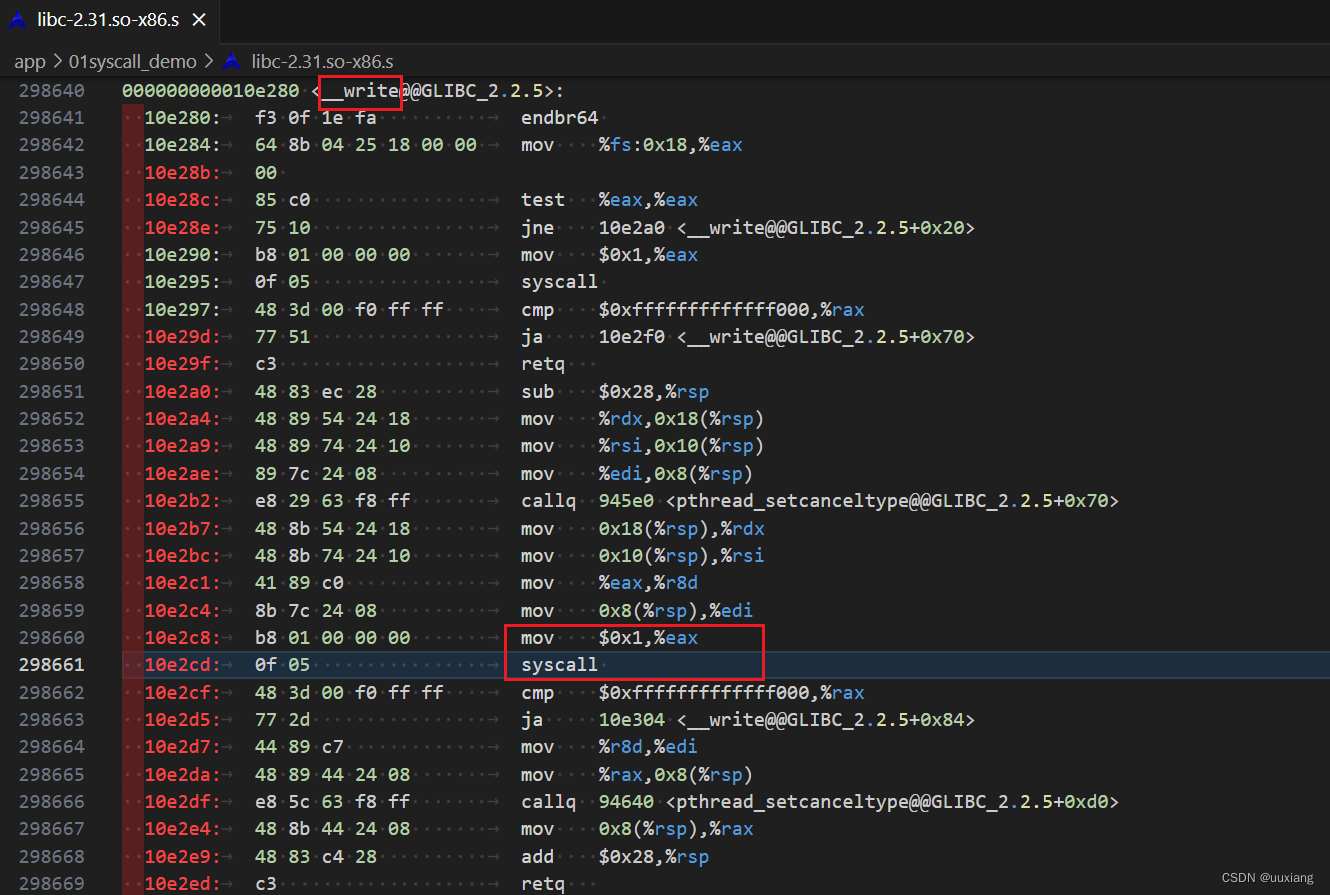Click bytes e8 29 63 f8 ff
This screenshot has height=895, width=1330.
pyautogui.click(x=332, y=501)
